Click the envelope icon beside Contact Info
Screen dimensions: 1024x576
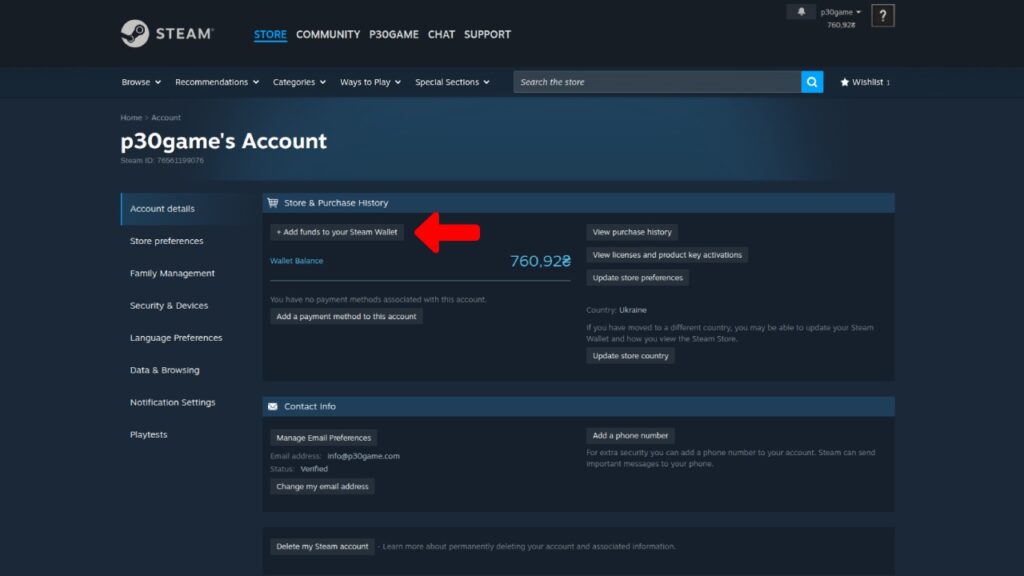[x=273, y=406]
